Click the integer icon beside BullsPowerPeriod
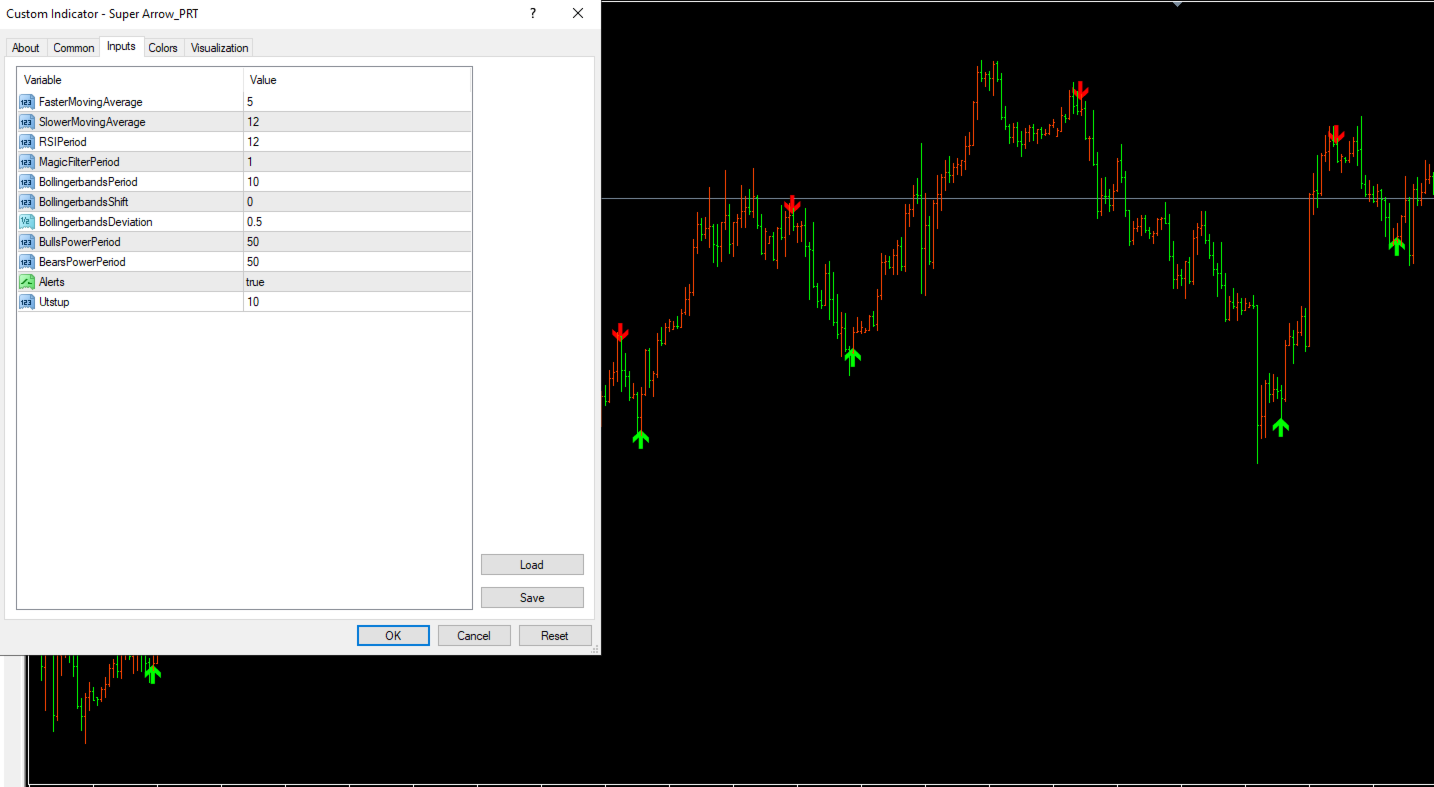 26,241
